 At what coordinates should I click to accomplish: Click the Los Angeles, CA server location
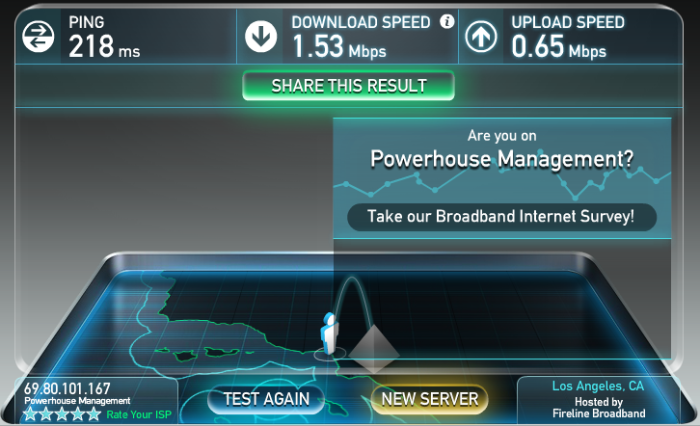[598, 386]
